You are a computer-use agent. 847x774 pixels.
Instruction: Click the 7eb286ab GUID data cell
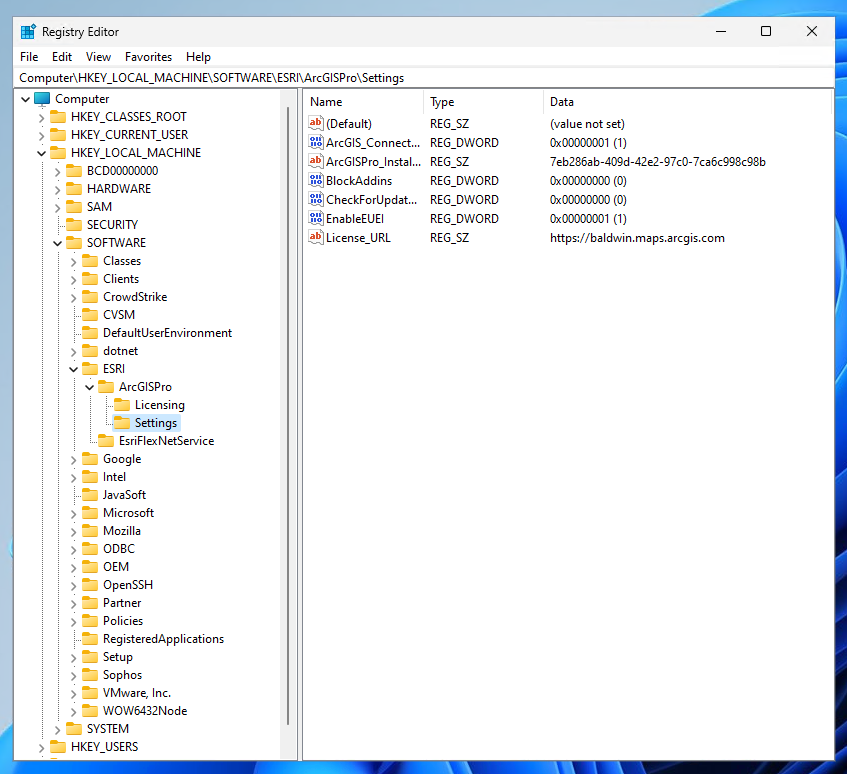[x=657, y=161]
